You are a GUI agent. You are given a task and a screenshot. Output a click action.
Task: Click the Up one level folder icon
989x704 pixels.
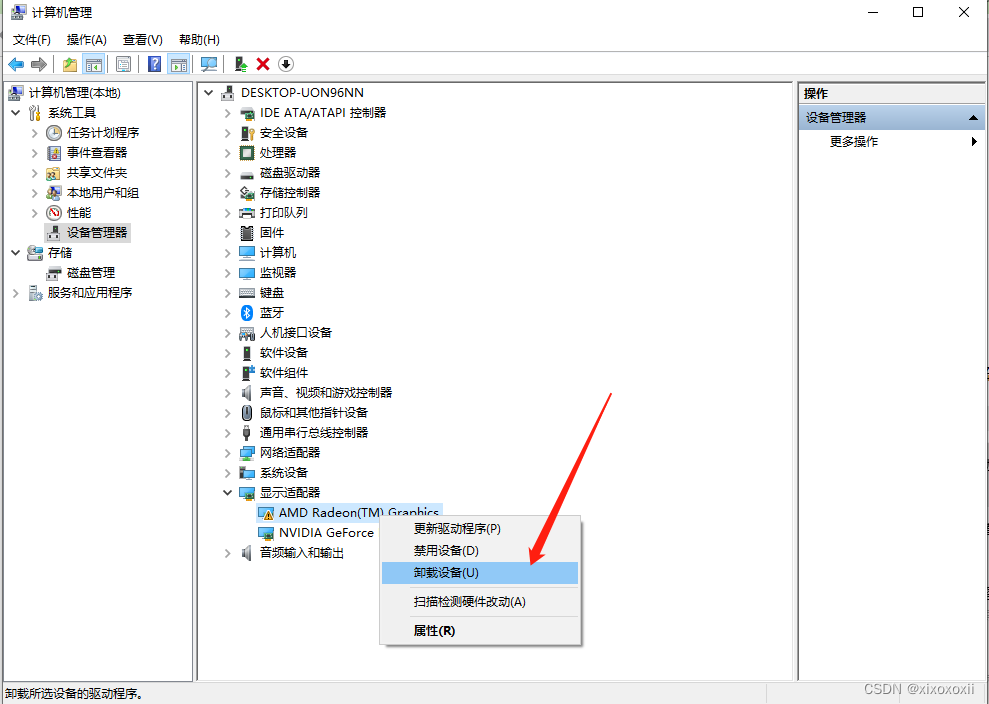click(x=70, y=64)
